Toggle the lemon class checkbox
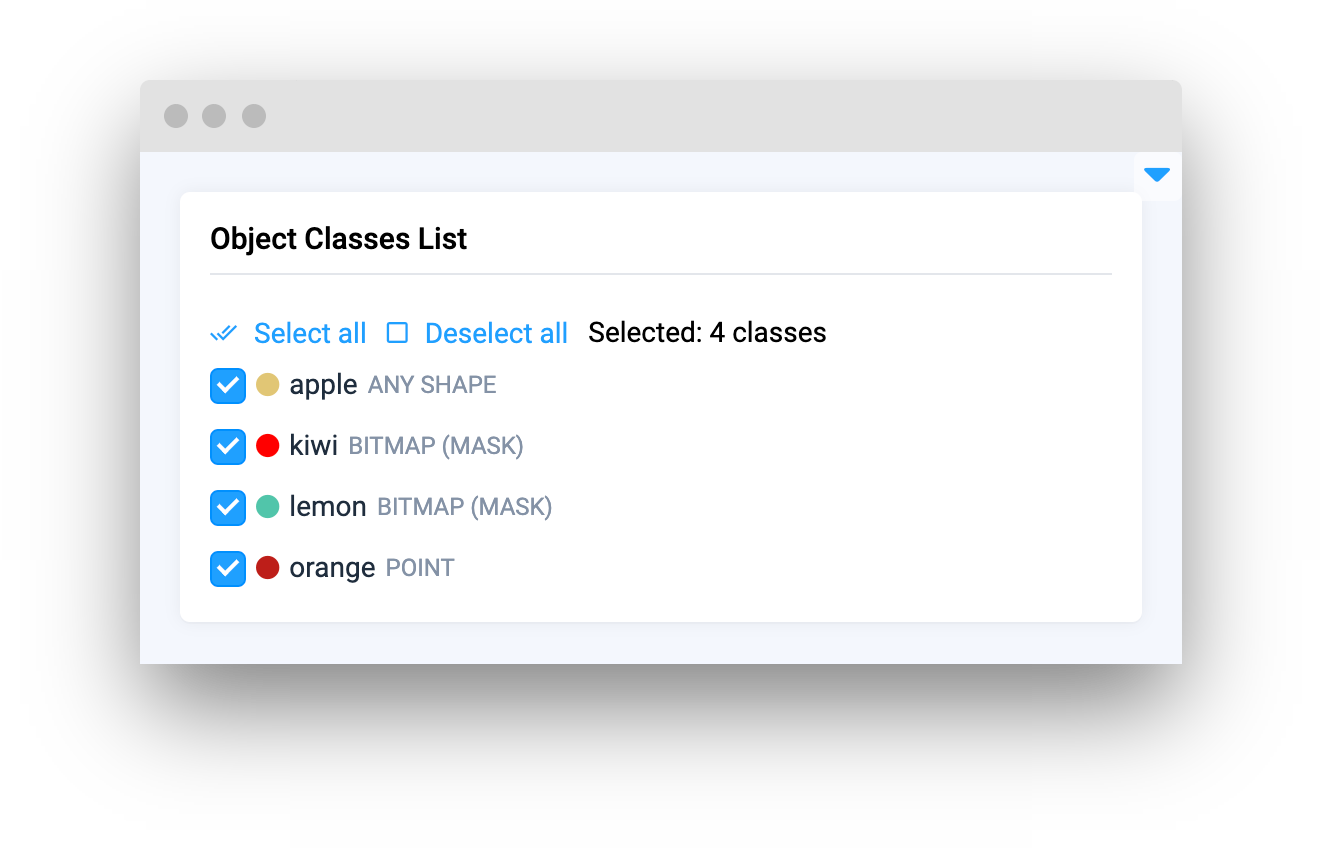 tap(228, 508)
